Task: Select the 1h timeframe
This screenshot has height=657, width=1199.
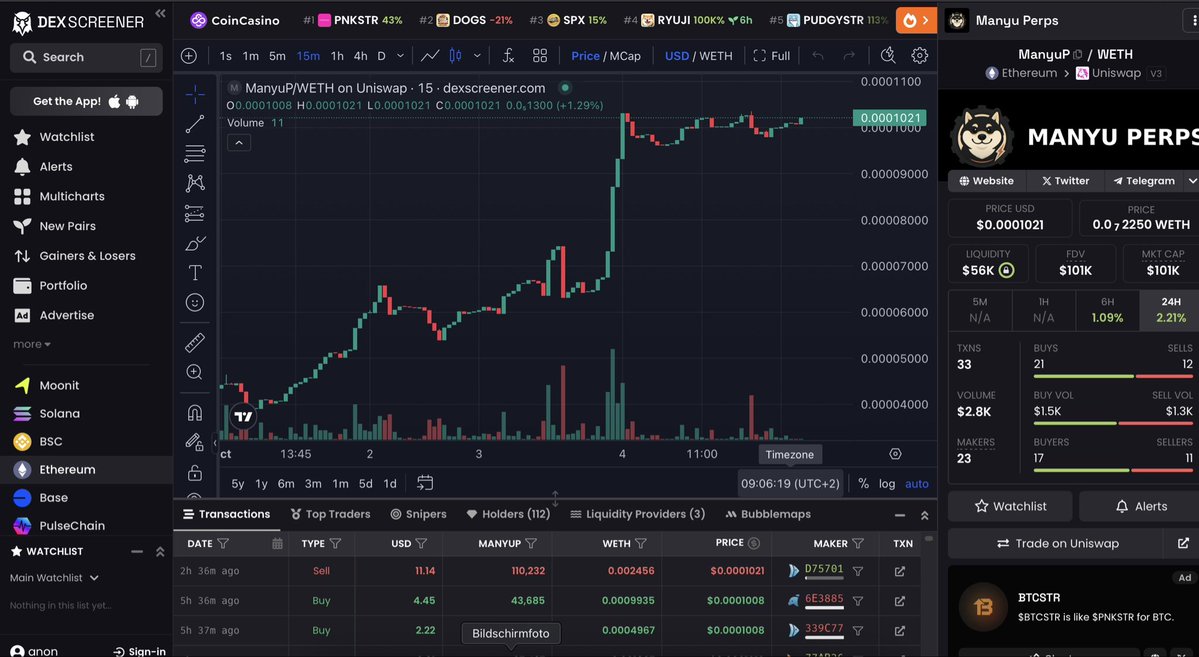Action: tap(337, 56)
